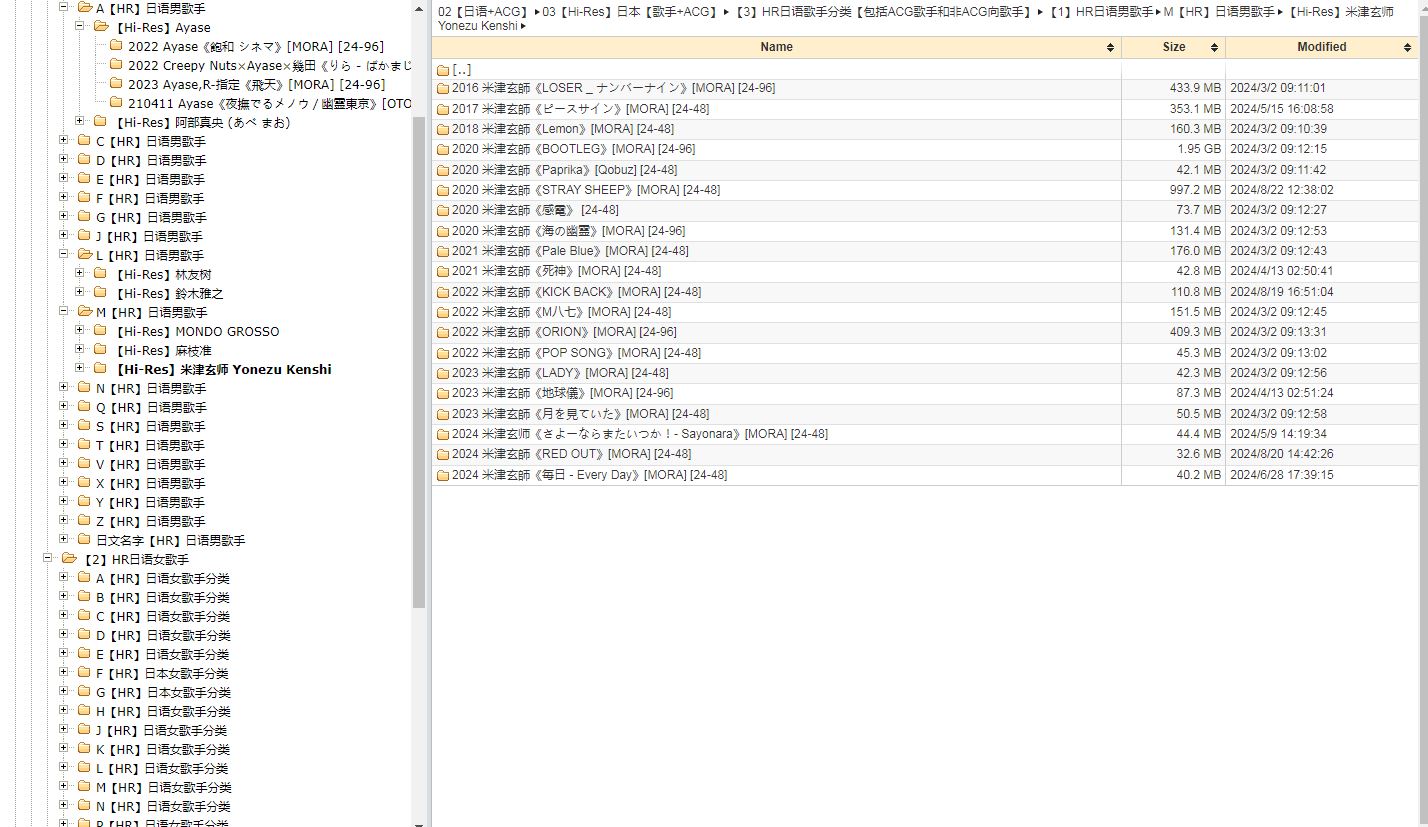The width and height of the screenshot is (1428, 827).
Task: Select 米津玄师 Yonezu Kenshi in tree
Action: tap(223, 369)
